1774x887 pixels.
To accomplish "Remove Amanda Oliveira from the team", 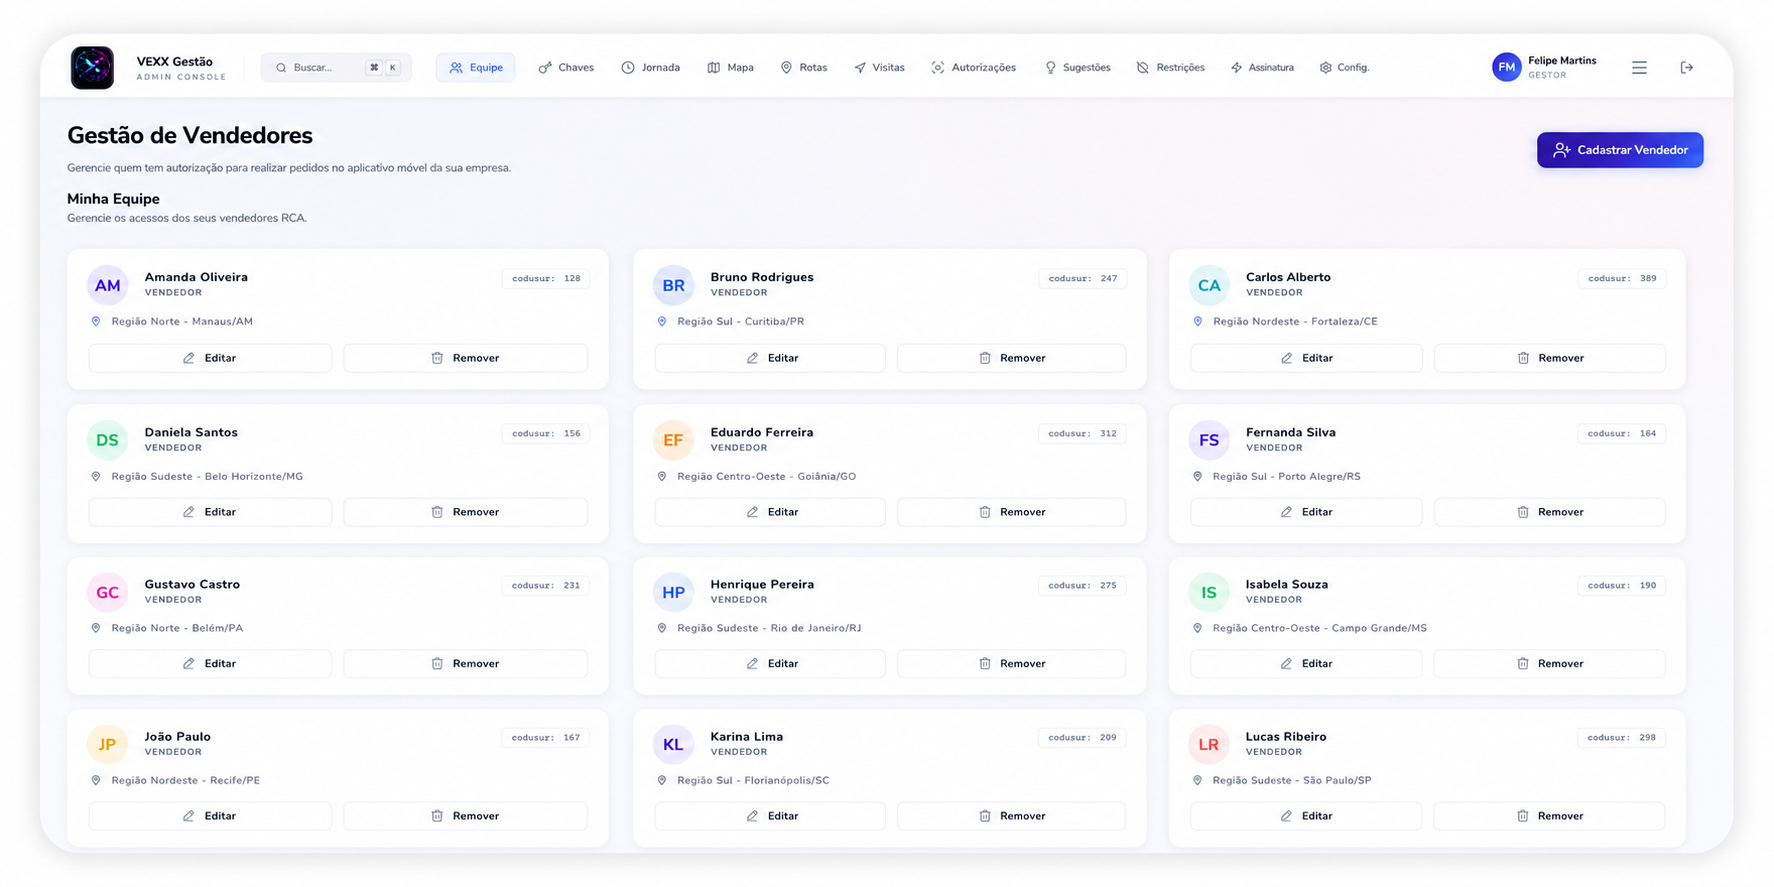I will (465, 358).
